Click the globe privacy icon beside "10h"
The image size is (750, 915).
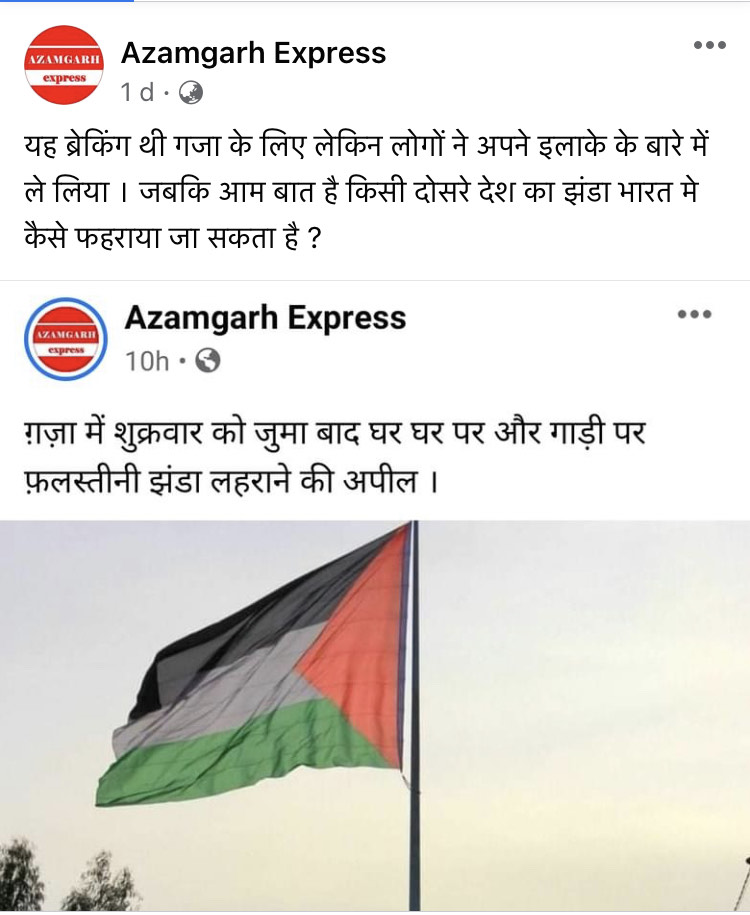[x=208, y=361]
